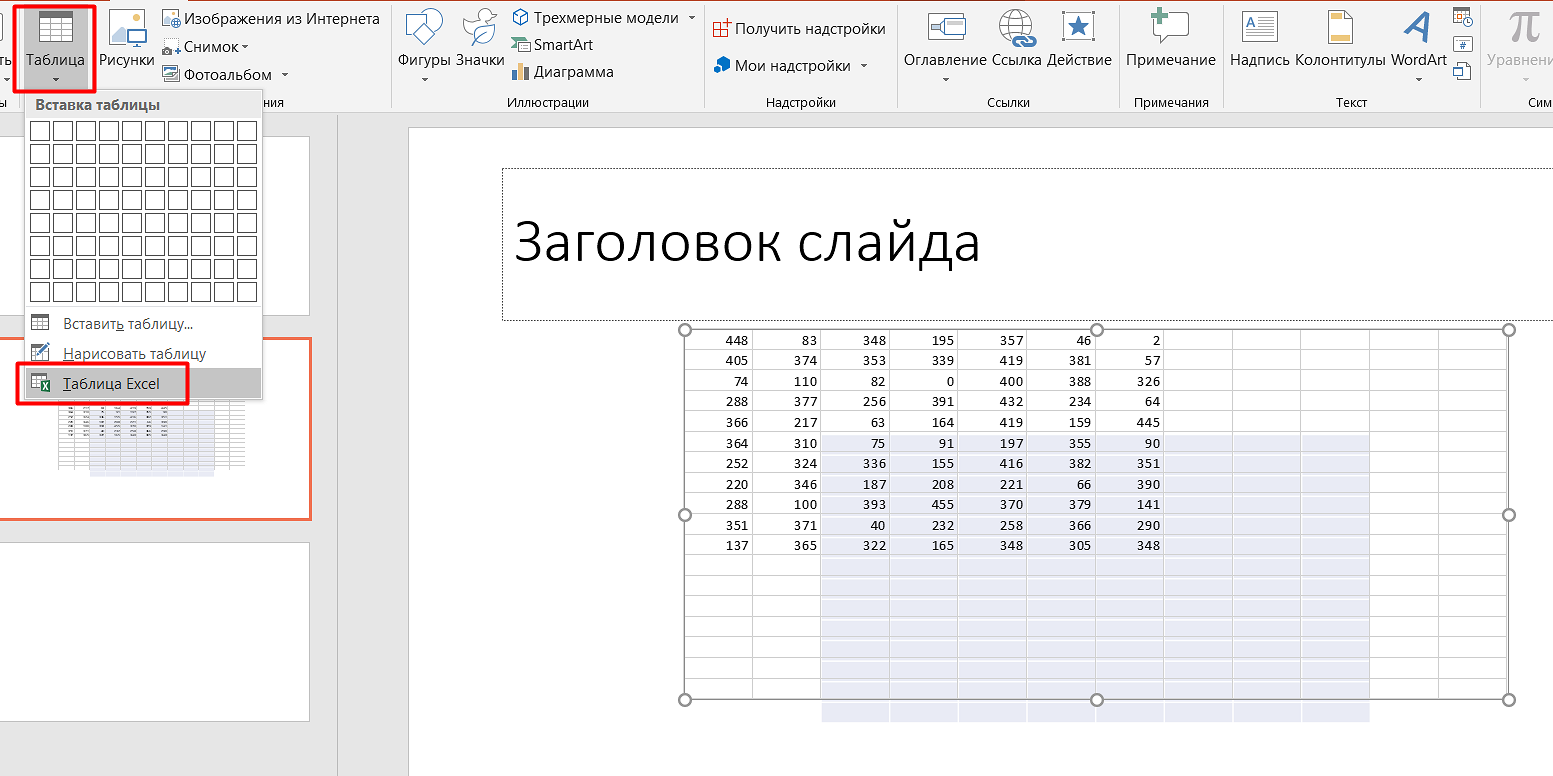Insert a Диаграмма chart
The image size is (1553, 776).
[562, 72]
